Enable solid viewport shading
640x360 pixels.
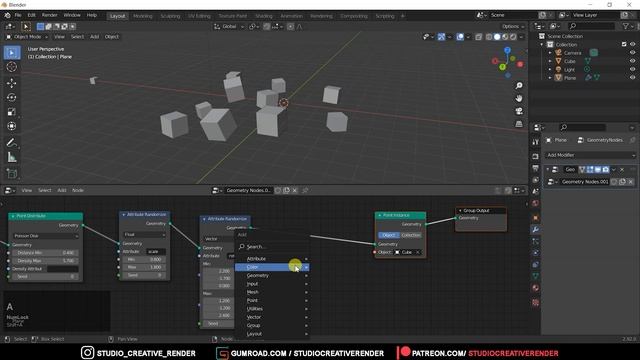click(x=497, y=37)
